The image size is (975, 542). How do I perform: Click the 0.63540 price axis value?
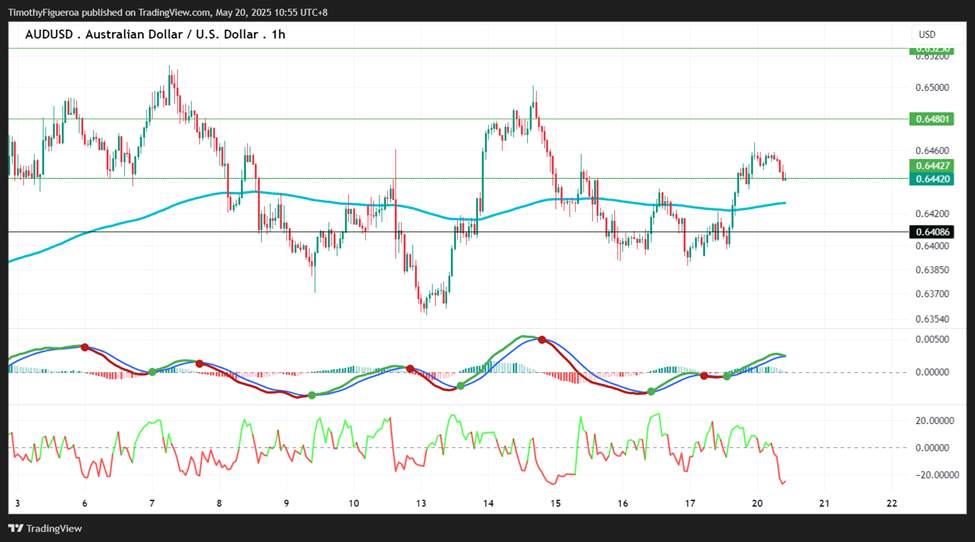click(x=932, y=319)
